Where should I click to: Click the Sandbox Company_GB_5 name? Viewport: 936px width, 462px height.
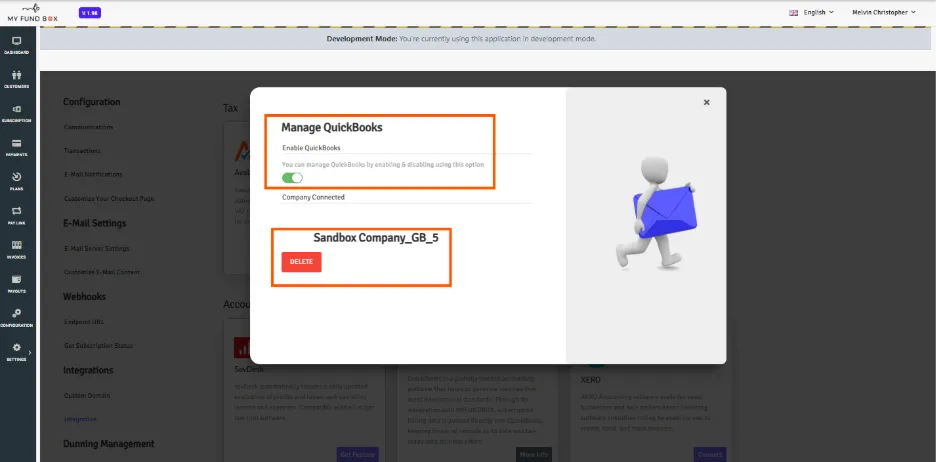tap(376, 238)
